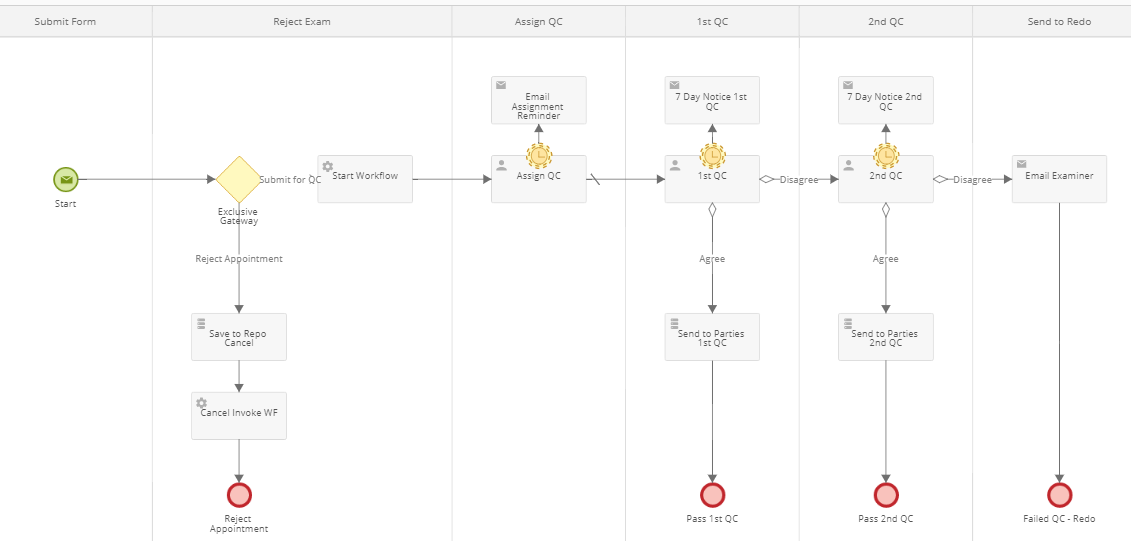Screen dimensions: 1131x541
Task: Click the timer event on 1st QC task
Action: pyautogui.click(x=712, y=155)
